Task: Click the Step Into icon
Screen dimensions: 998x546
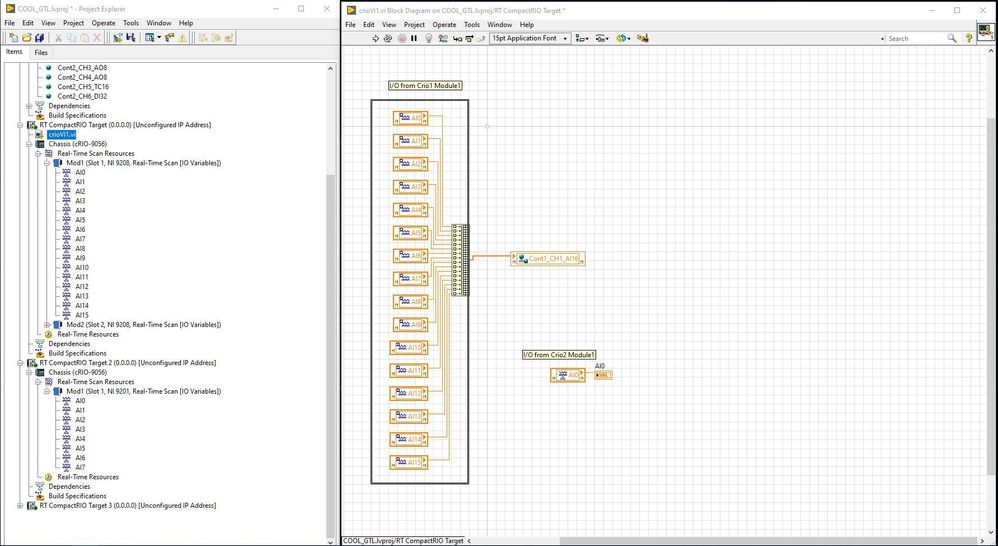Action: 458,38
